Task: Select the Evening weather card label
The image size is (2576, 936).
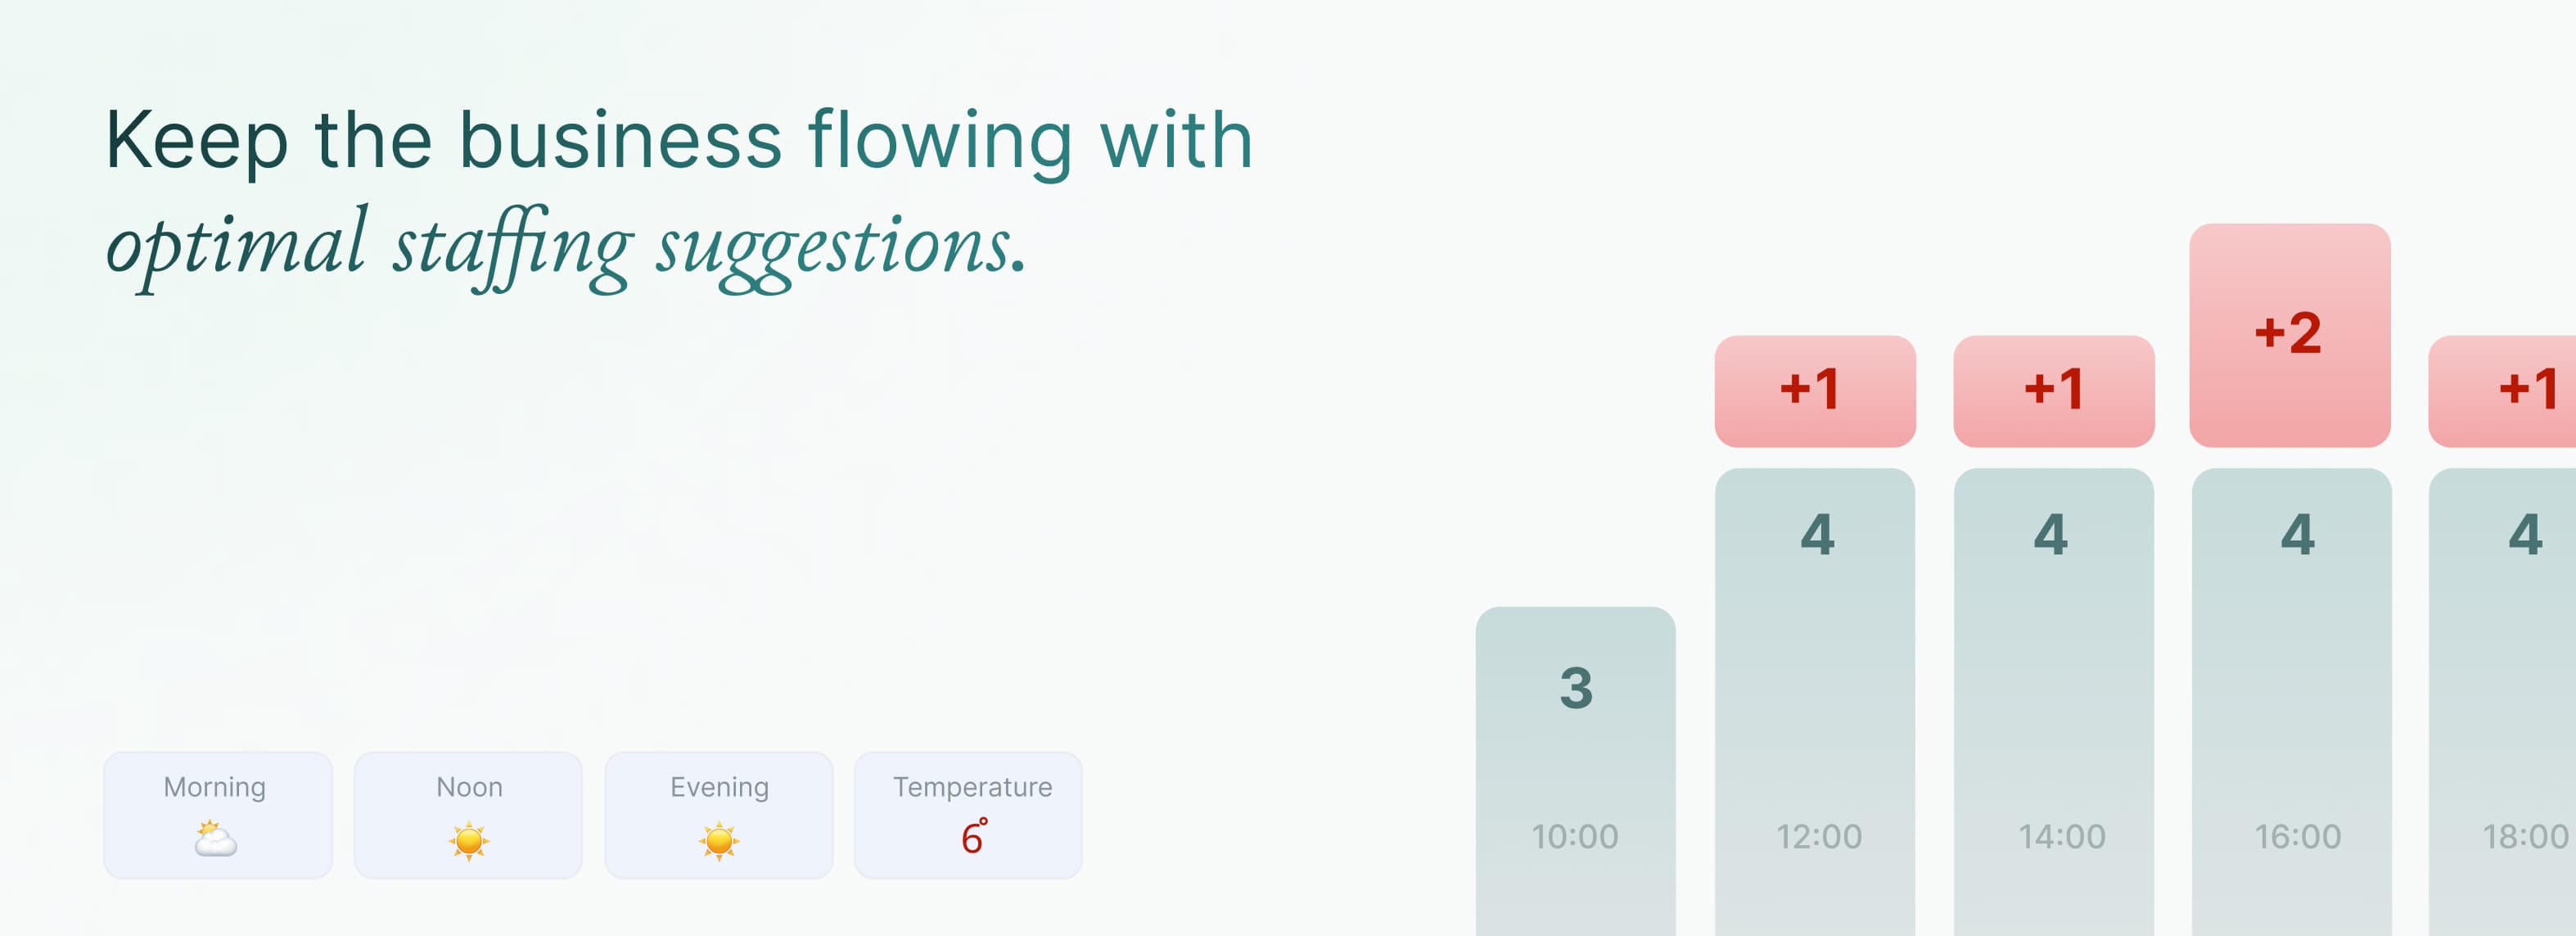Action: point(719,787)
